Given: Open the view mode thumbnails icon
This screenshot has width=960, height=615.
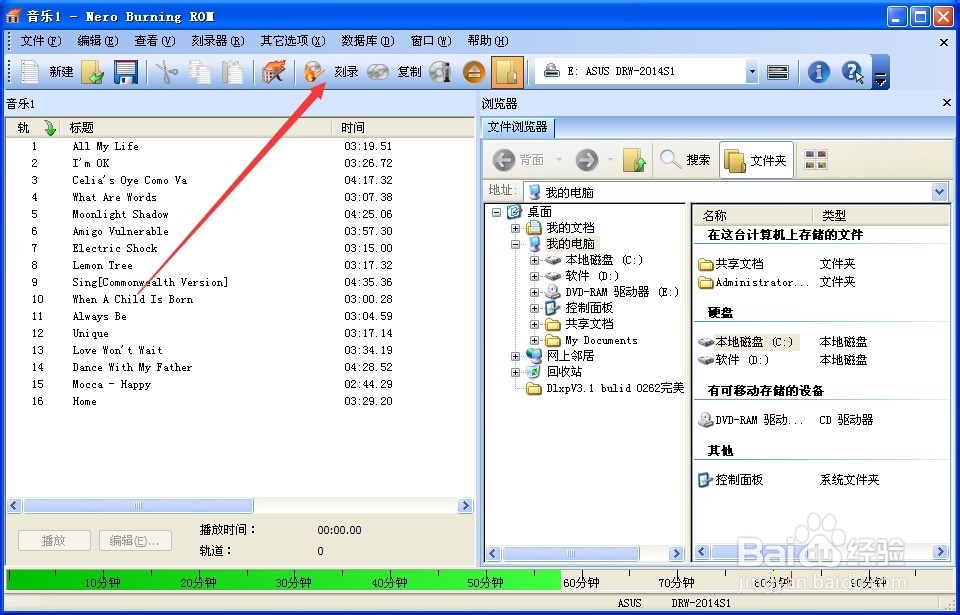Looking at the screenshot, I should pos(816,160).
